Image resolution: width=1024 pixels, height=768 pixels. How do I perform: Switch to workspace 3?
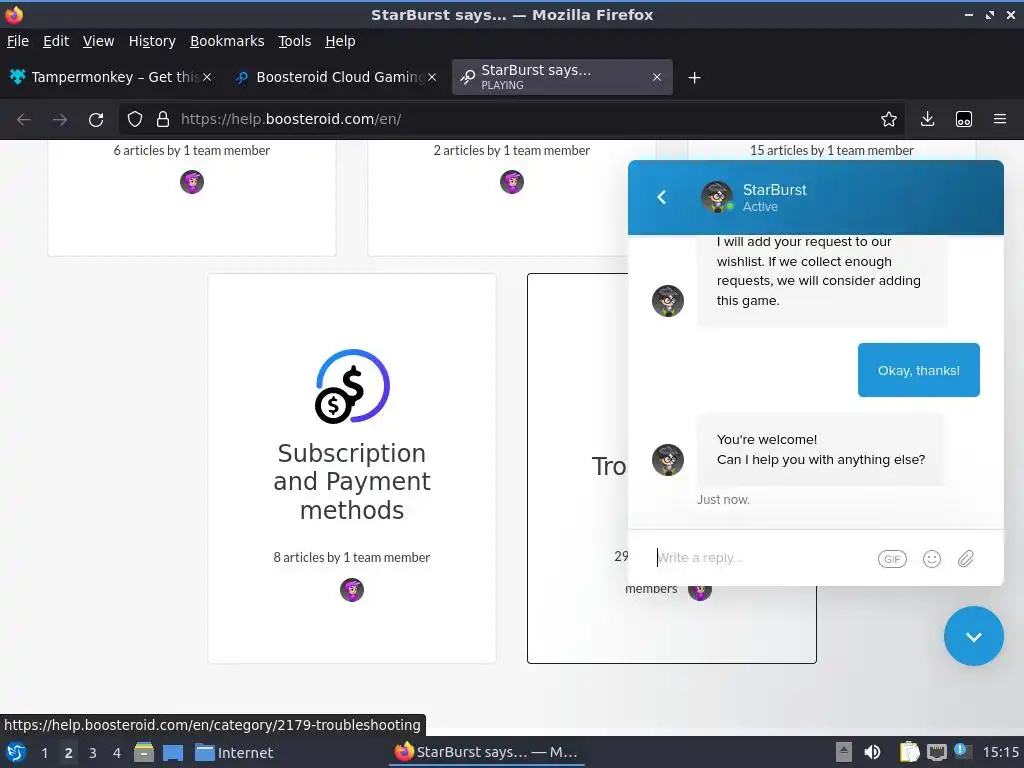(x=93, y=752)
